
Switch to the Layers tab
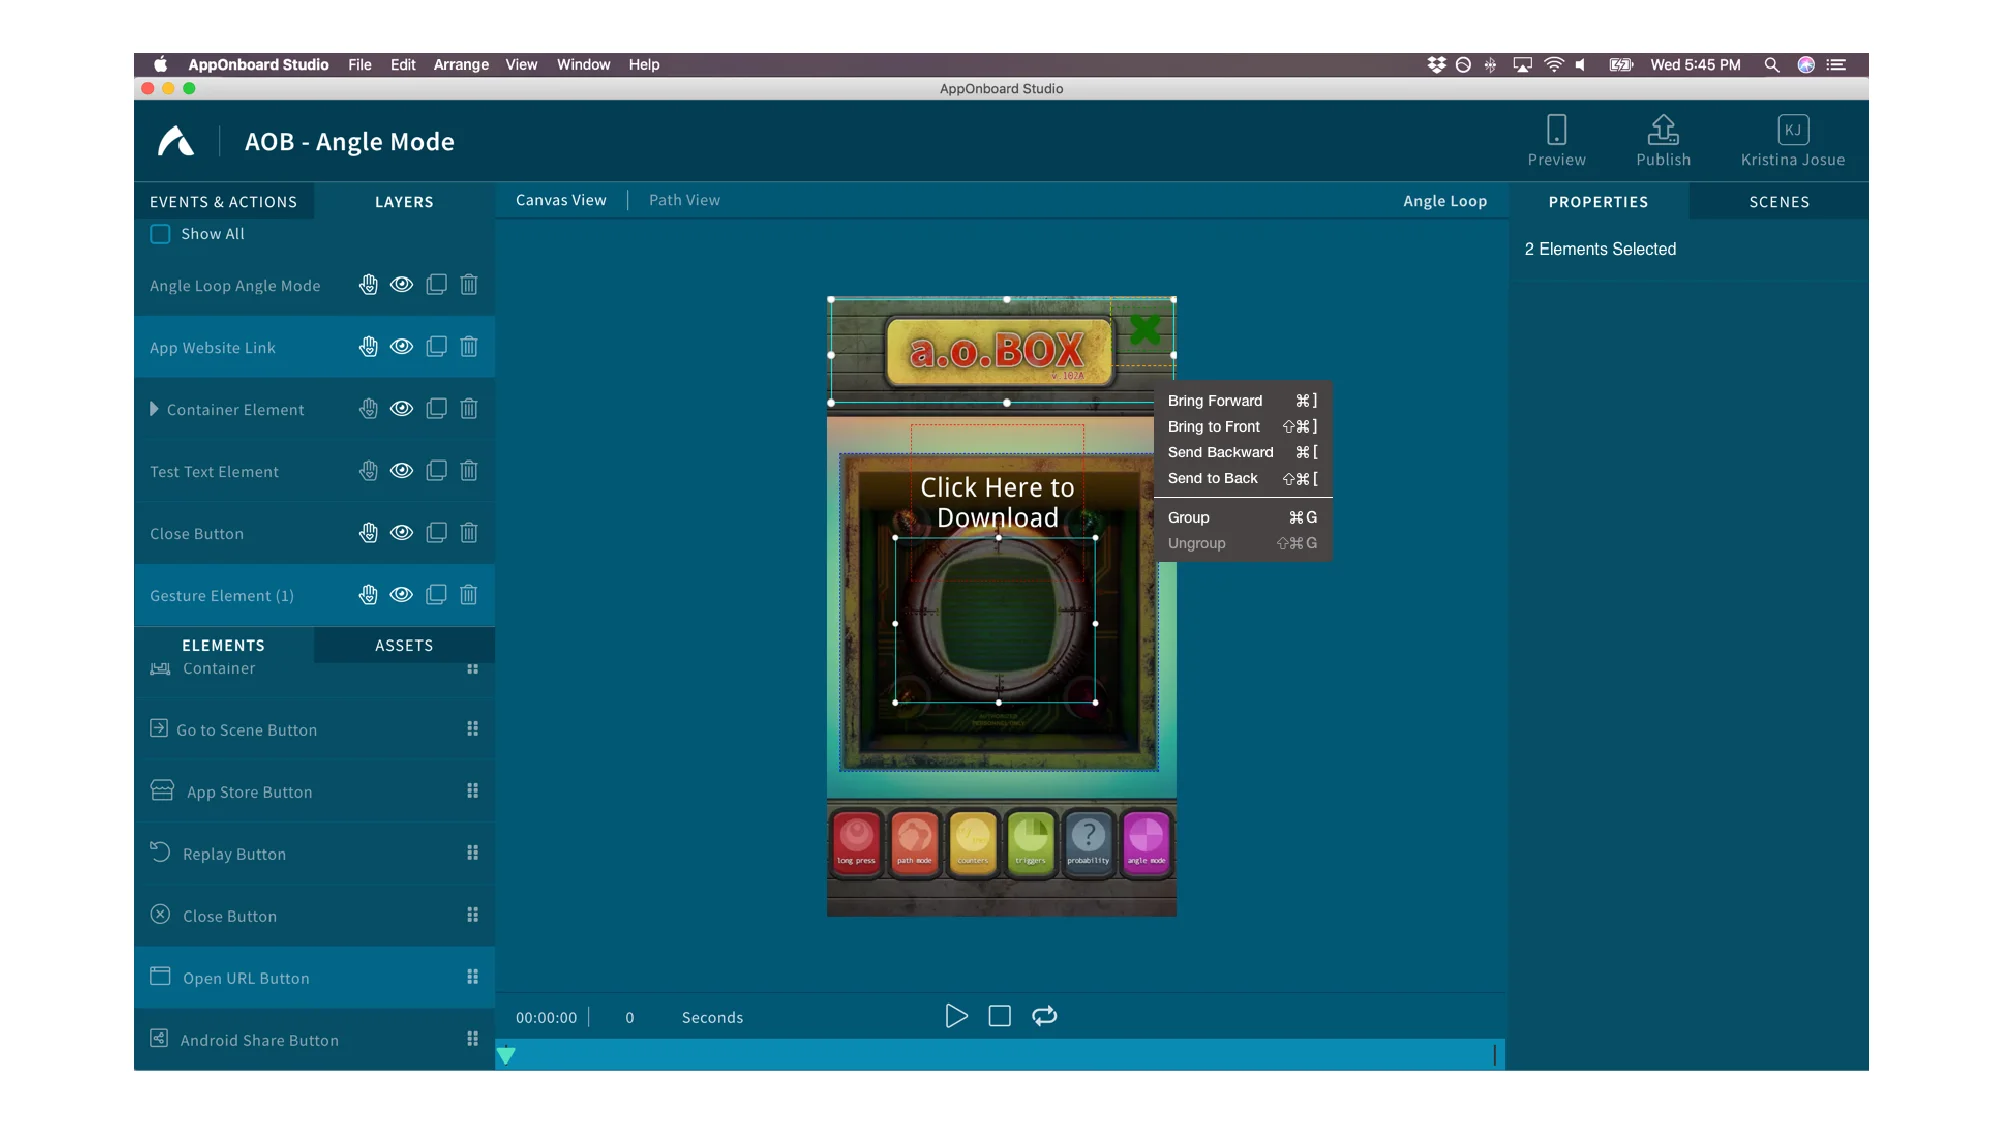pyautogui.click(x=404, y=202)
